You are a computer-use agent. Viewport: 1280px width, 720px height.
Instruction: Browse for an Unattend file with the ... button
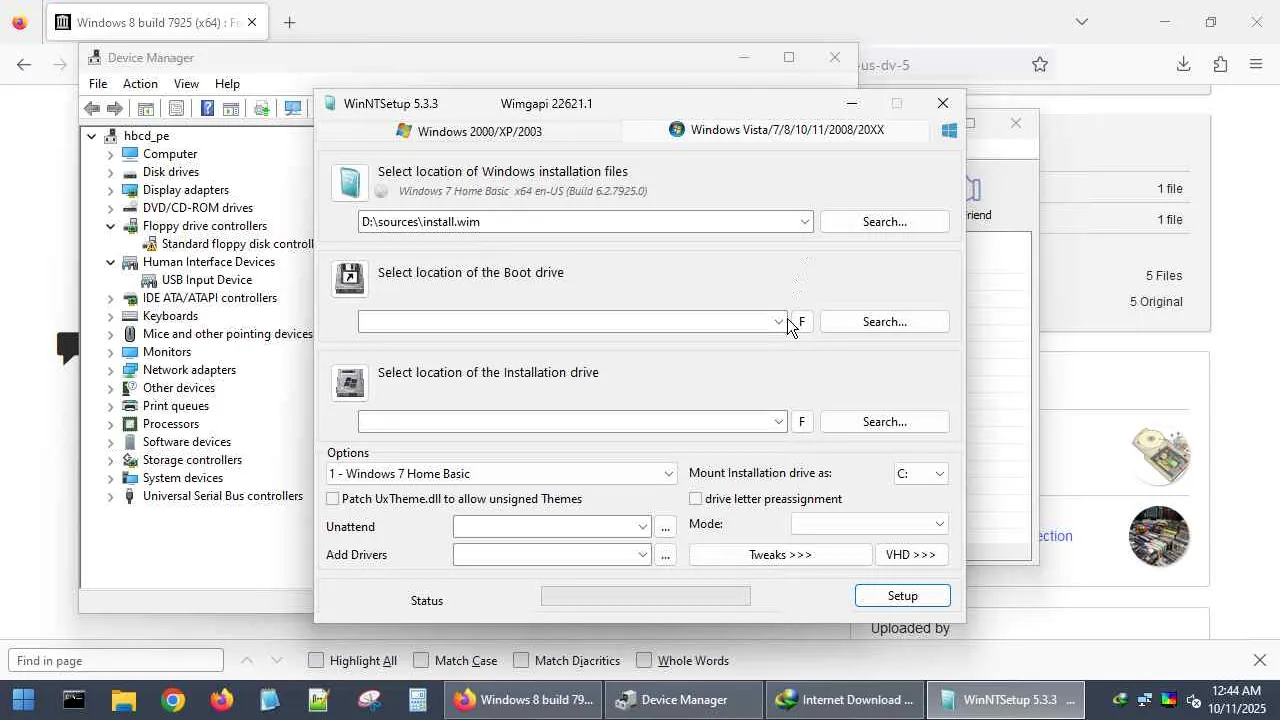(x=665, y=527)
